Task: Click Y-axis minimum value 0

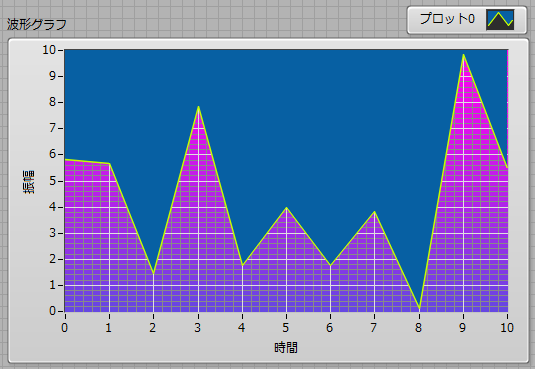Action: (x=52, y=311)
